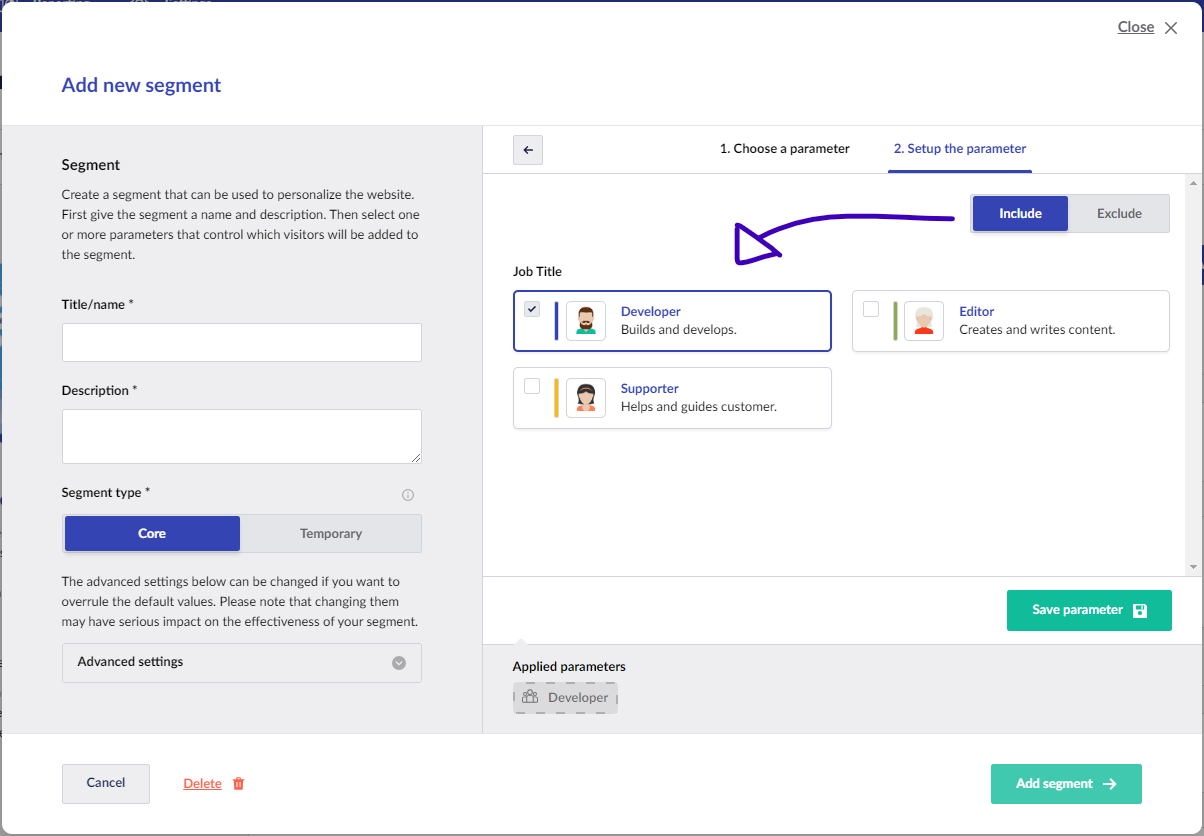The width and height of the screenshot is (1204, 836).
Task: Tick the Supporter checkbox
Action: 532,386
